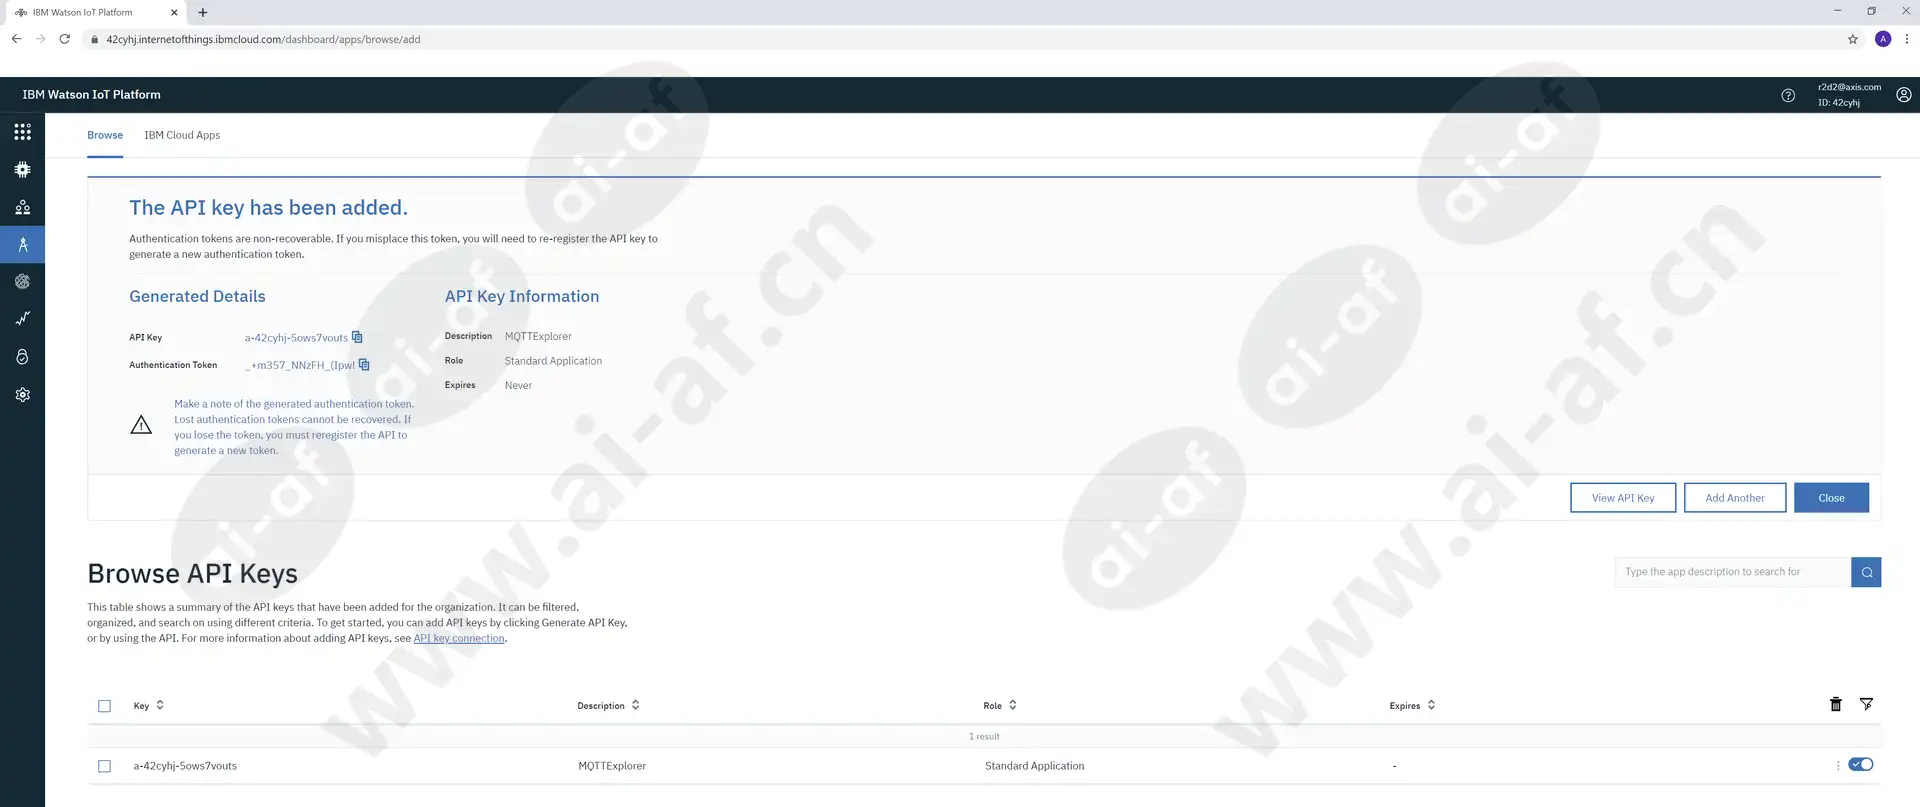The height and width of the screenshot is (807, 1920).
Task: Toggle the enabled switch for a-42cyhj-5ows7vouts
Action: coord(1860,765)
